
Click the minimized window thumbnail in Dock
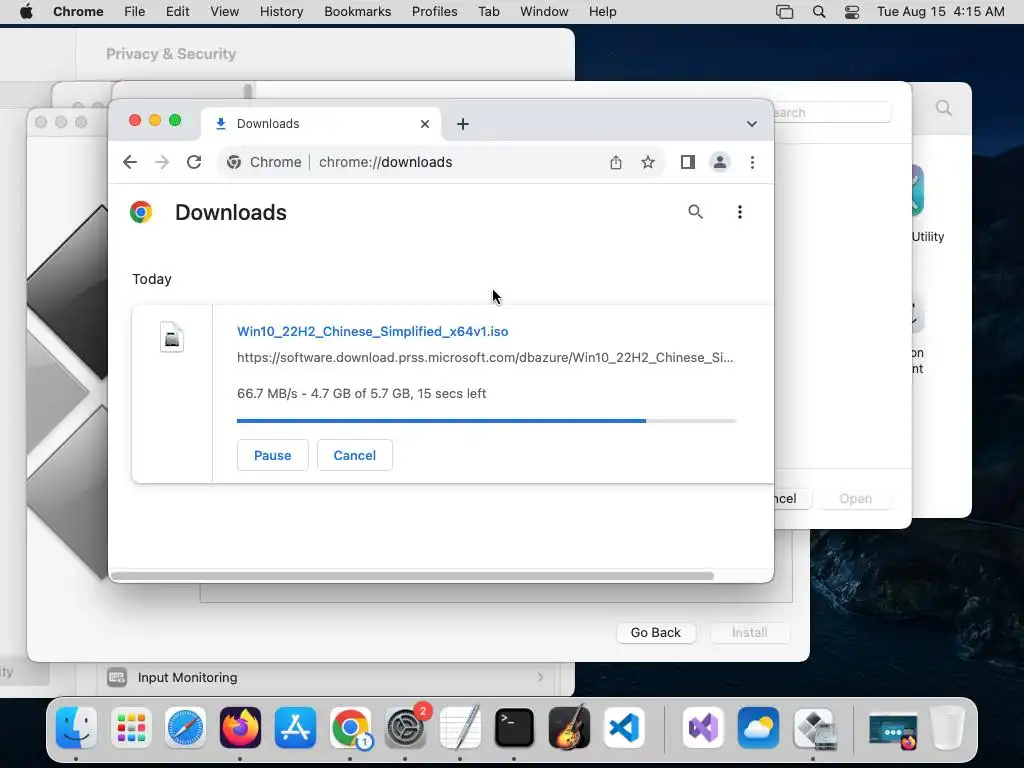tap(893, 731)
